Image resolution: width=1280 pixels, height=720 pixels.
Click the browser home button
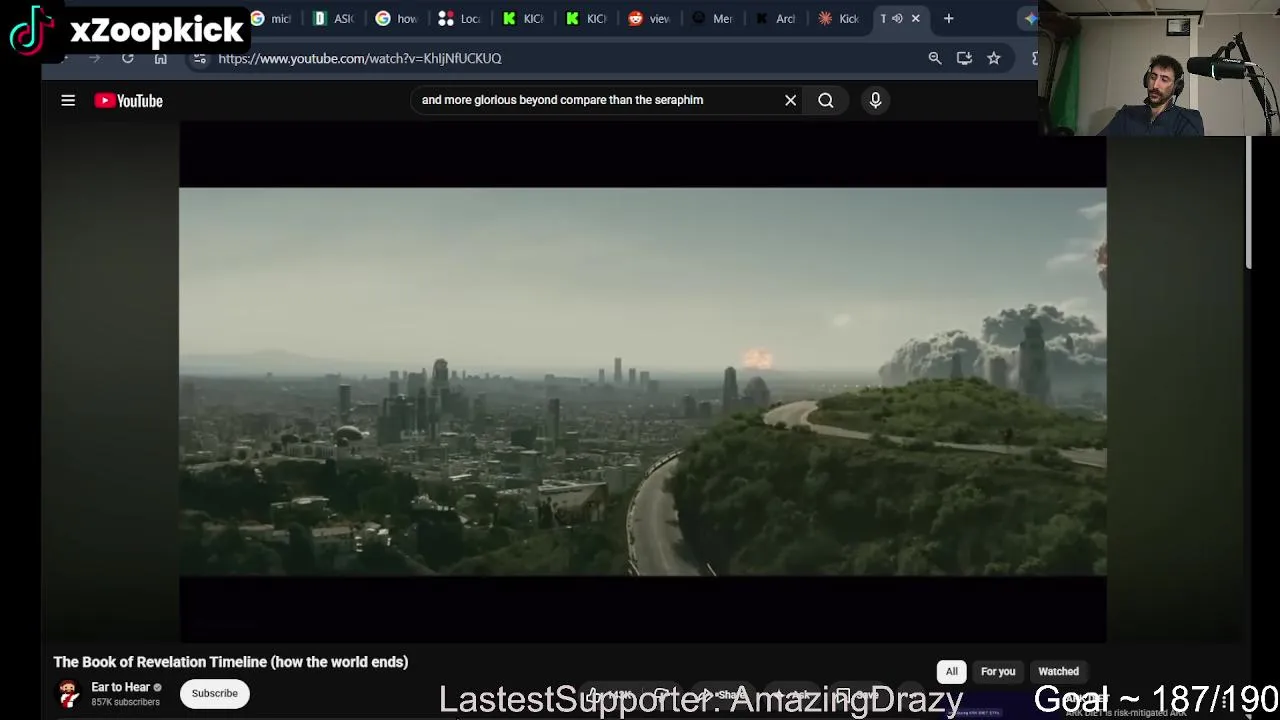[x=161, y=58]
